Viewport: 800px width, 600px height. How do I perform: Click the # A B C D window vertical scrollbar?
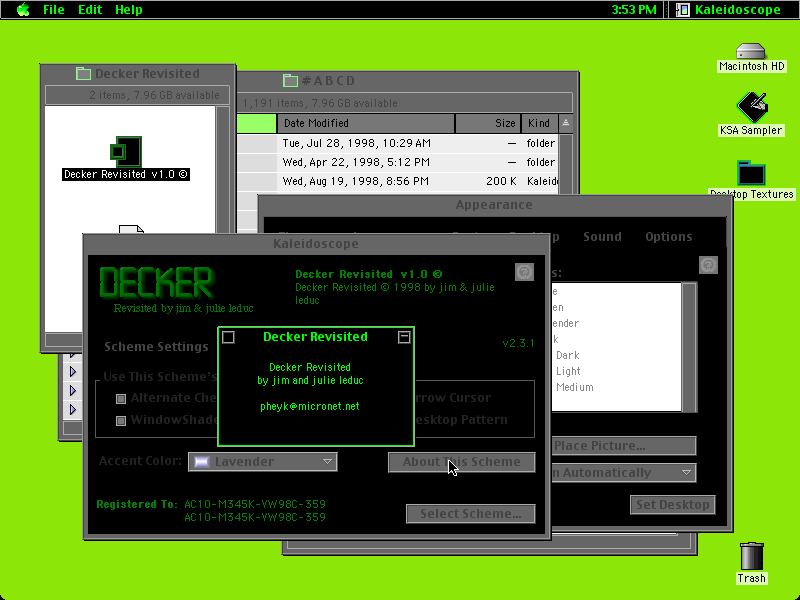(566, 163)
